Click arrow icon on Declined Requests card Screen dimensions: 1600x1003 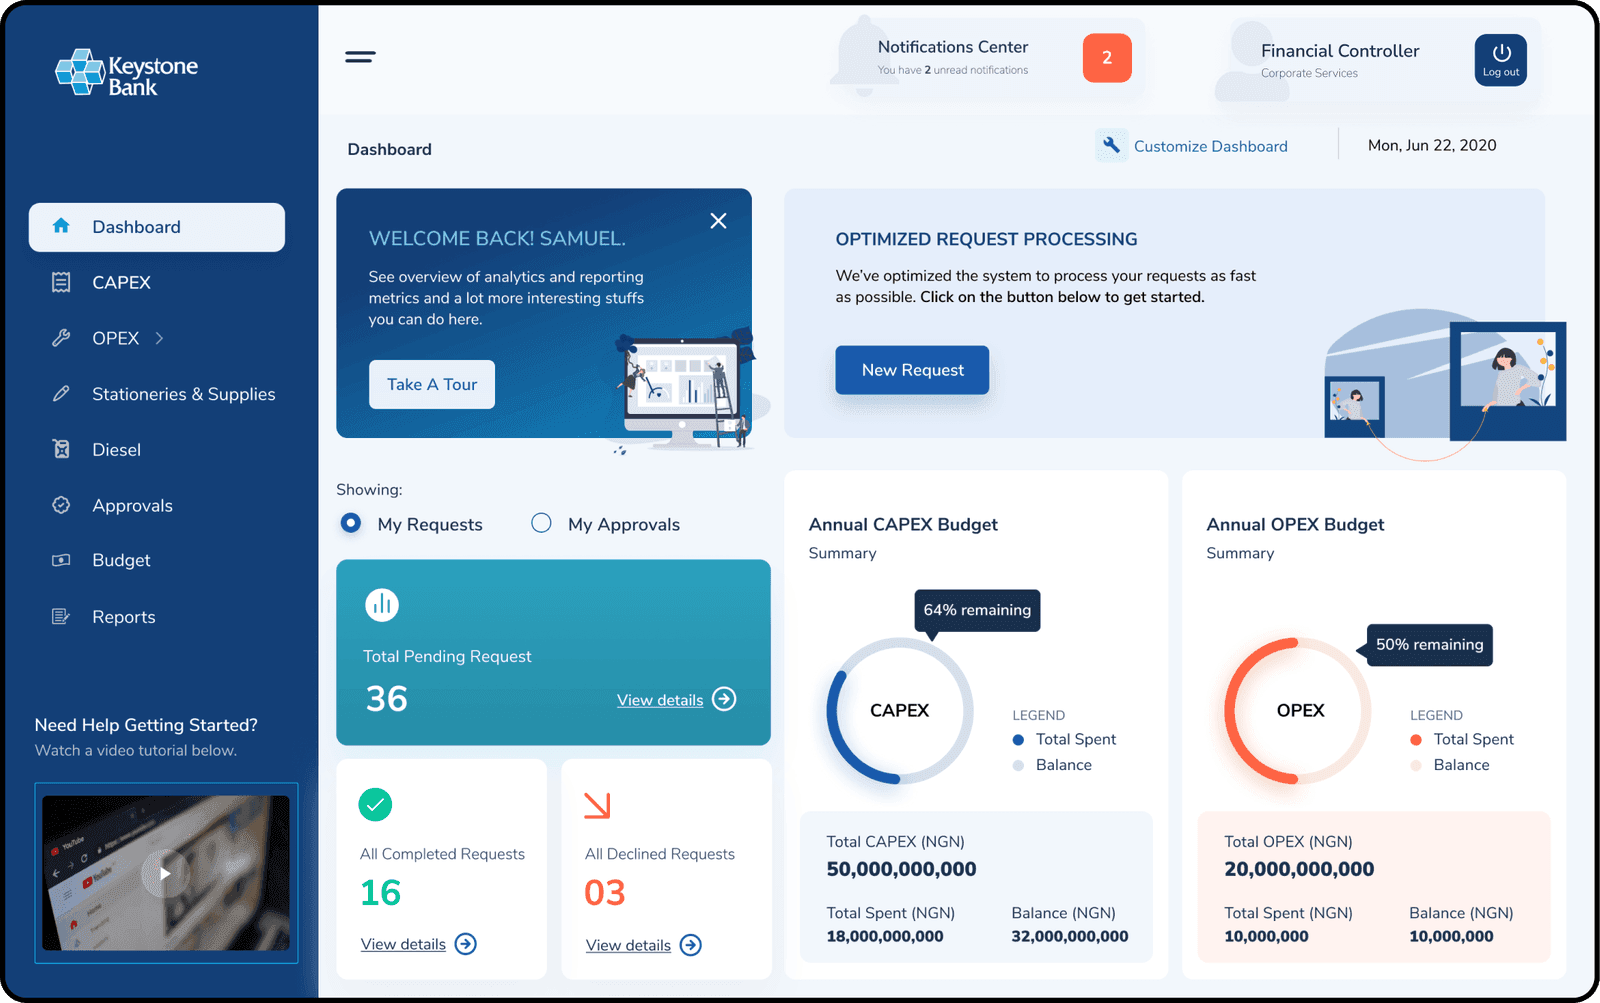click(691, 945)
